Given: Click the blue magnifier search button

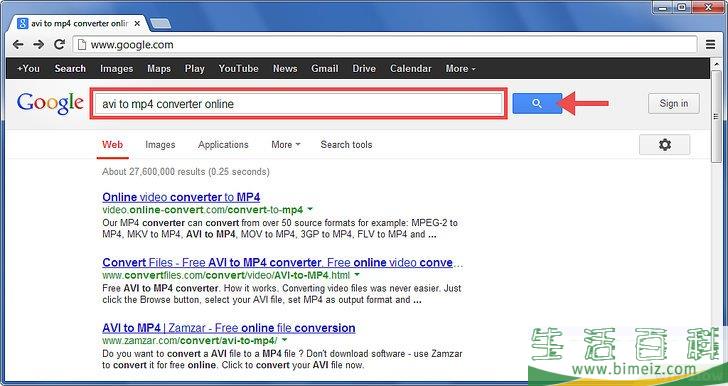Looking at the screenshot, I should (537, 104).
